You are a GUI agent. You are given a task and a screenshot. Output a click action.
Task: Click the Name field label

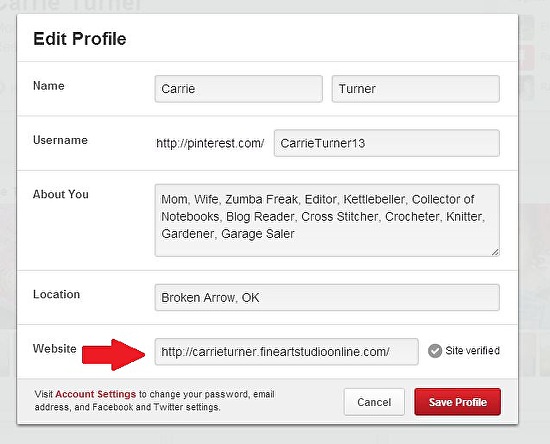[x=49, y=86]
